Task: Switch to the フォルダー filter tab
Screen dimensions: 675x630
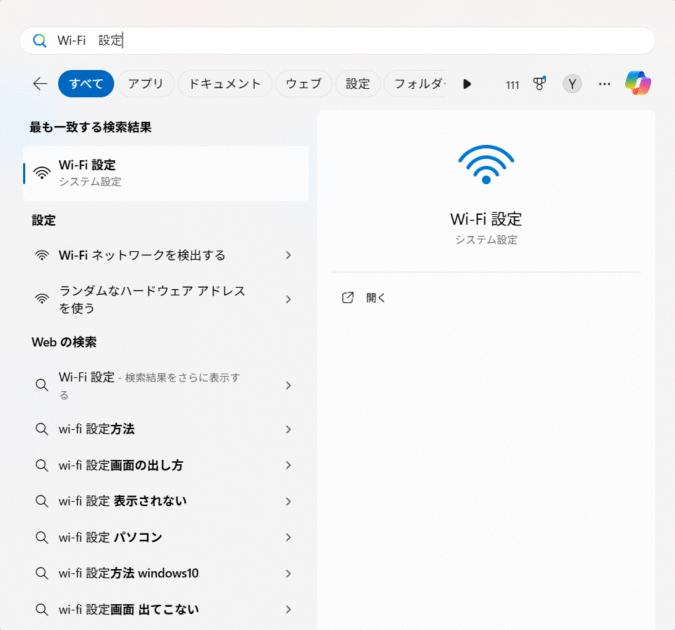Action: (415, 84)
